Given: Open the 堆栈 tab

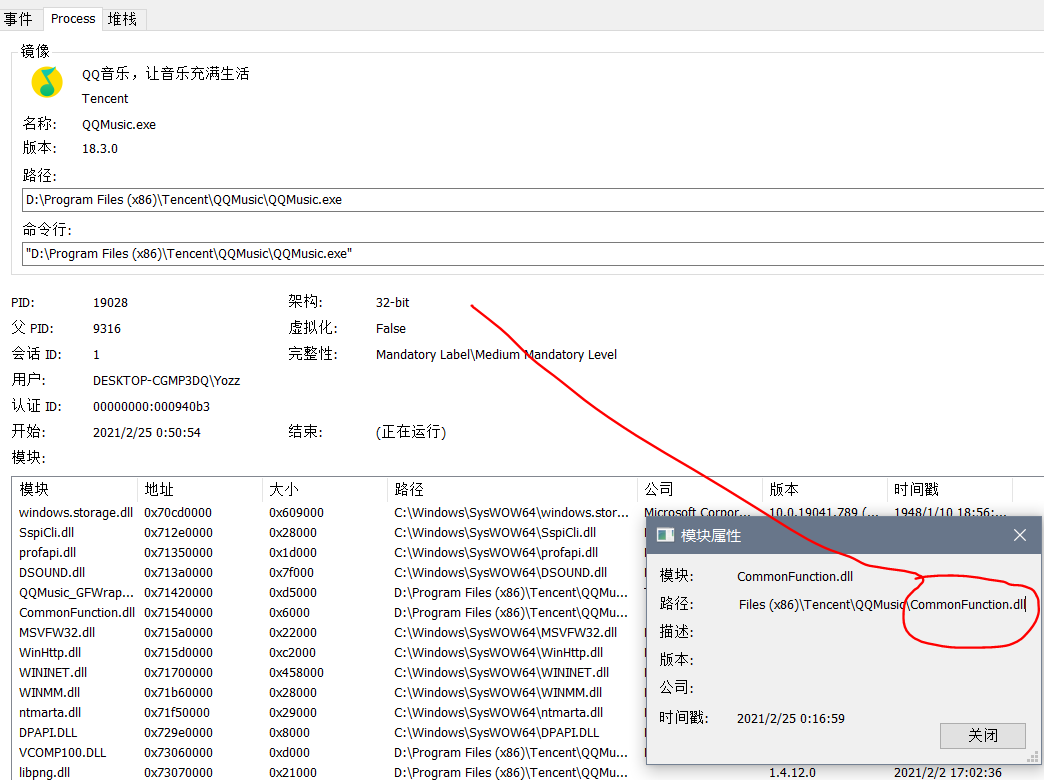Looking at the screenshot, I should [x=123, y=19].
